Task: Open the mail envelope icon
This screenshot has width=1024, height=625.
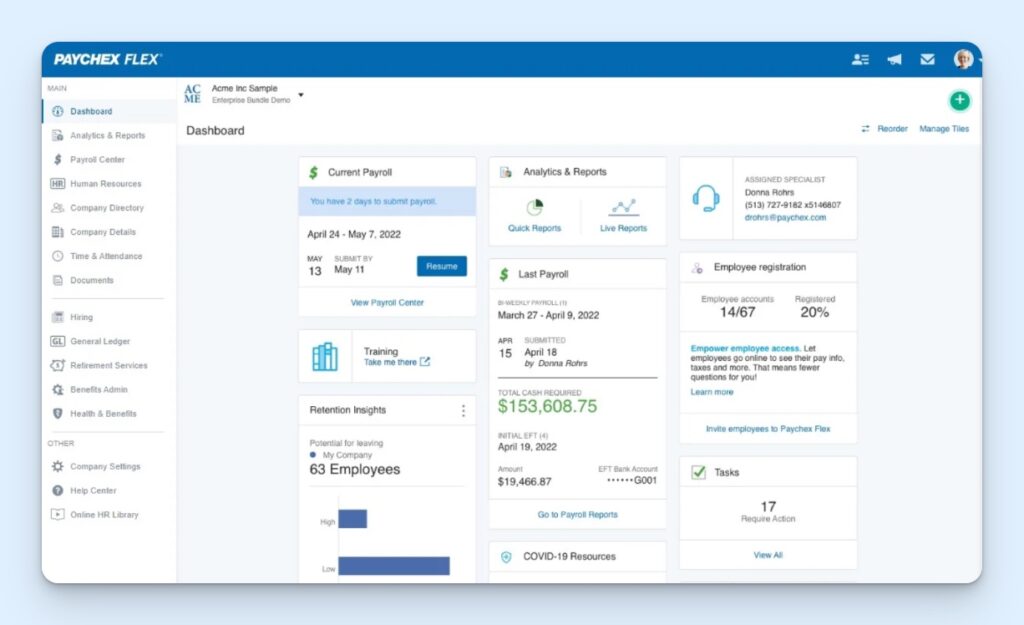Action: tap(927, 59)
